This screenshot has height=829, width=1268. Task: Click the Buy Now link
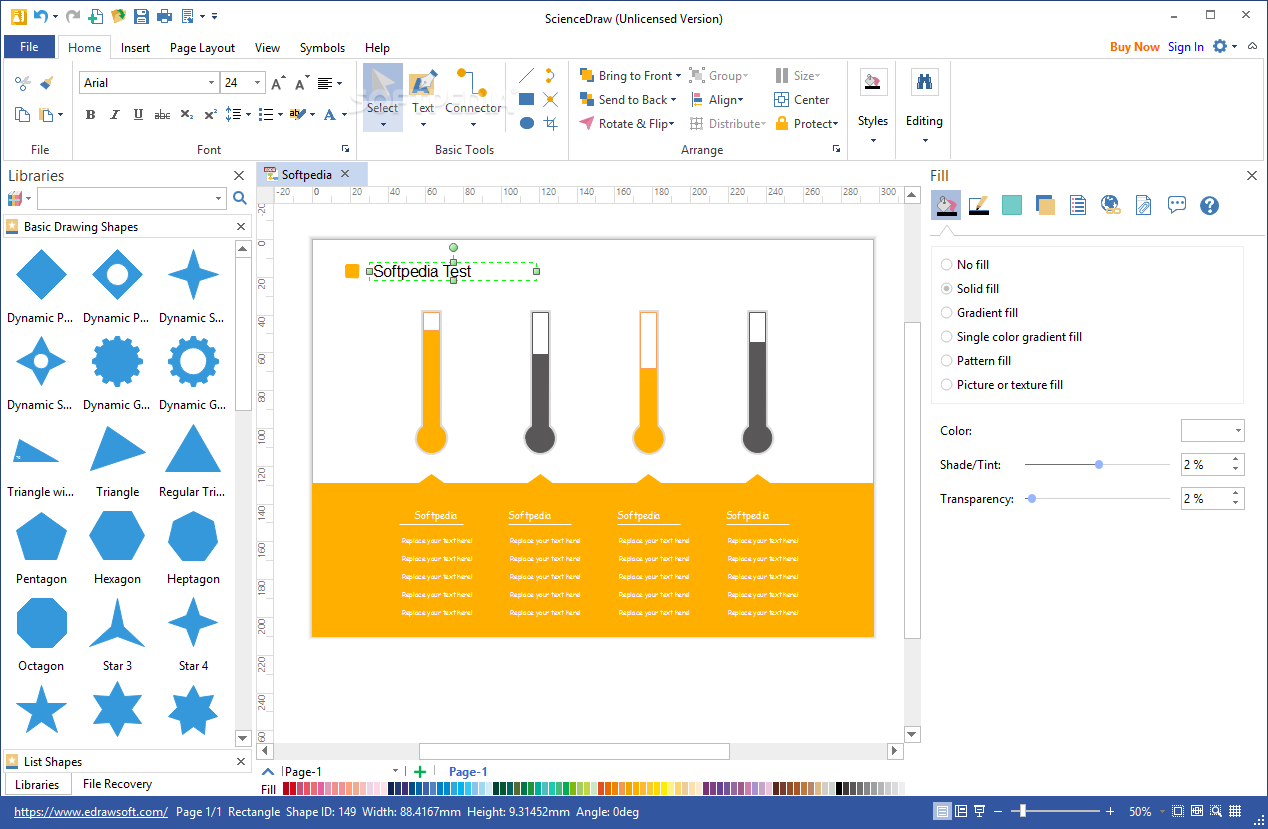pyautogui.click(x=1135, y=47)
